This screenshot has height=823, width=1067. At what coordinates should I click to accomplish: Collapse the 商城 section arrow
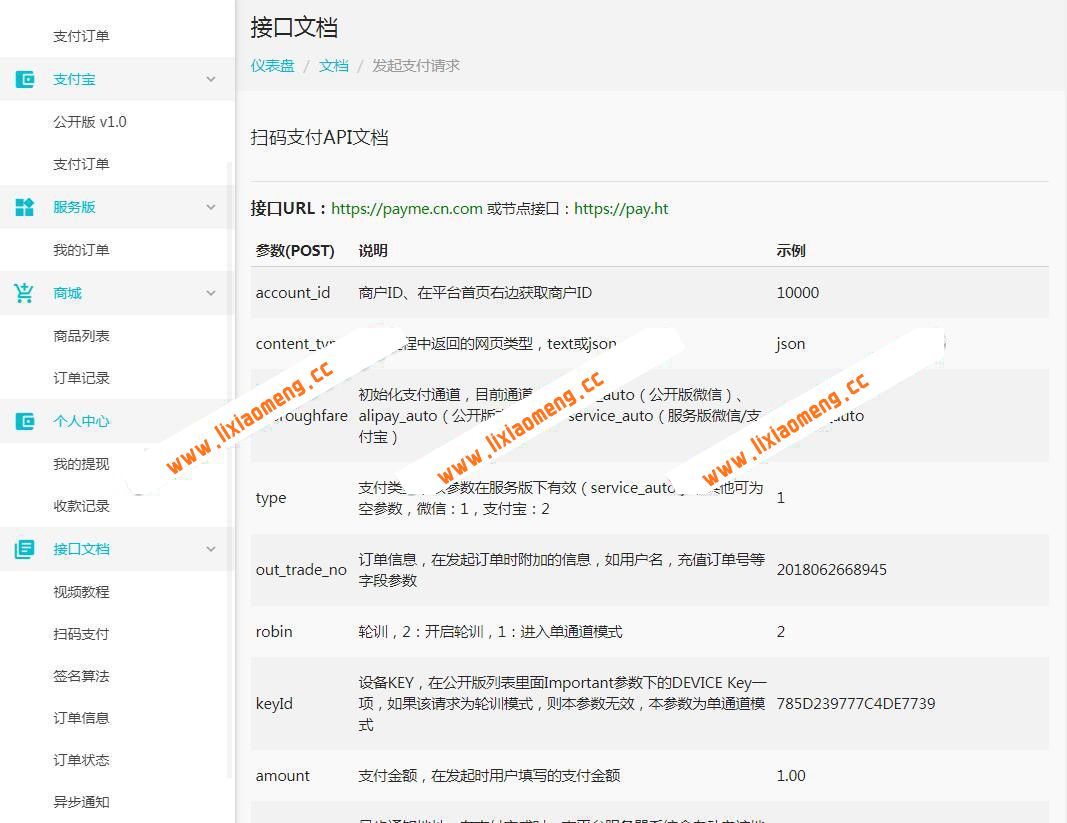[x=210, y=292]
